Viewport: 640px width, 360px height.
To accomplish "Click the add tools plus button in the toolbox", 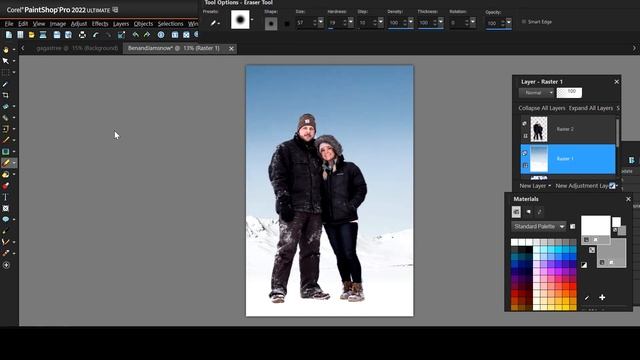I will pyautogui.click(x=6, y=265).
